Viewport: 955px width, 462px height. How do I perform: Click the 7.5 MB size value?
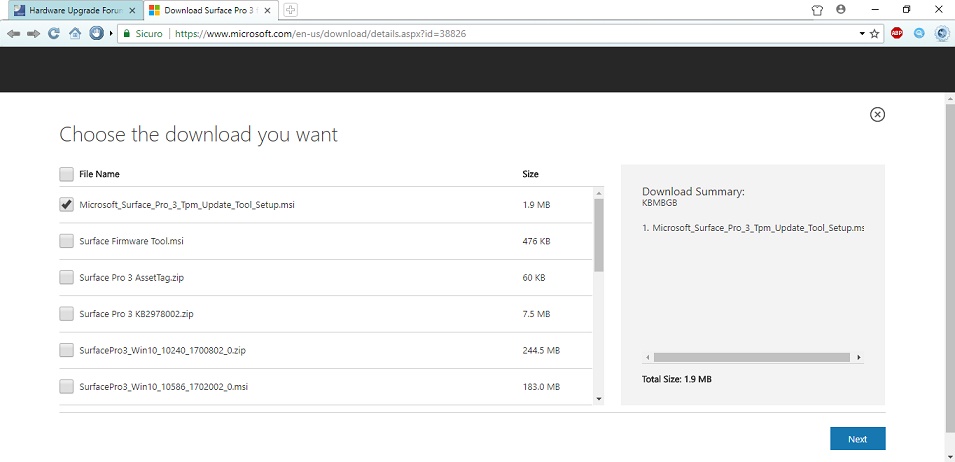click(x=537, y=315)
